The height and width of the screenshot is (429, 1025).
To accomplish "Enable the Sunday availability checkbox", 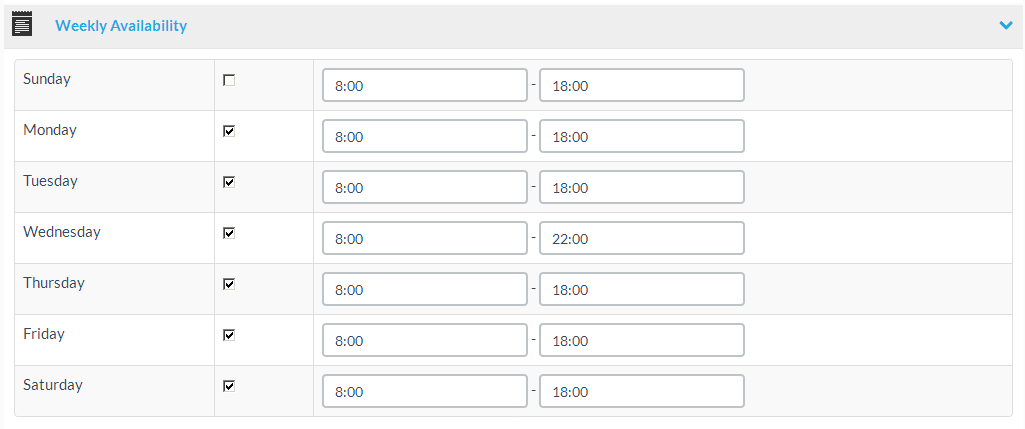I will pyautogui.click(x=229, y=80).
